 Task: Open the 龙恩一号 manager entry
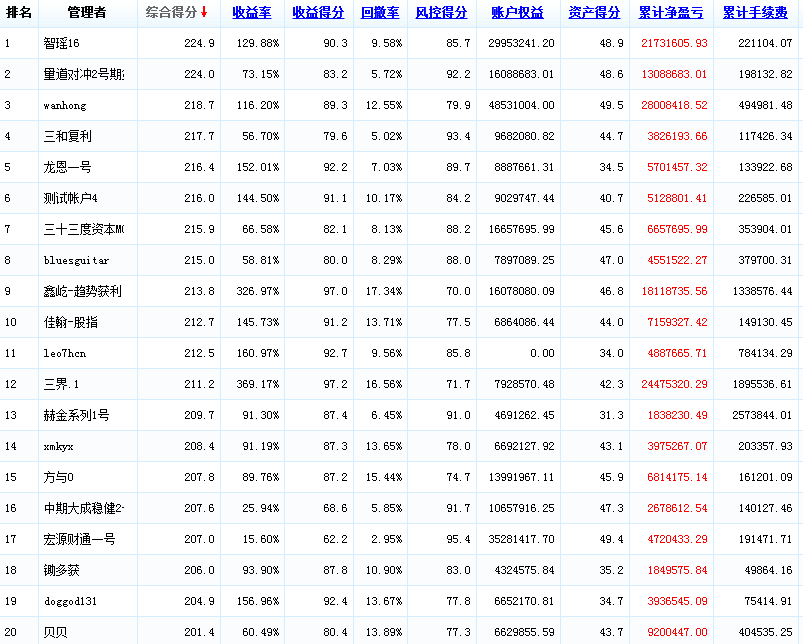[67, 168]
